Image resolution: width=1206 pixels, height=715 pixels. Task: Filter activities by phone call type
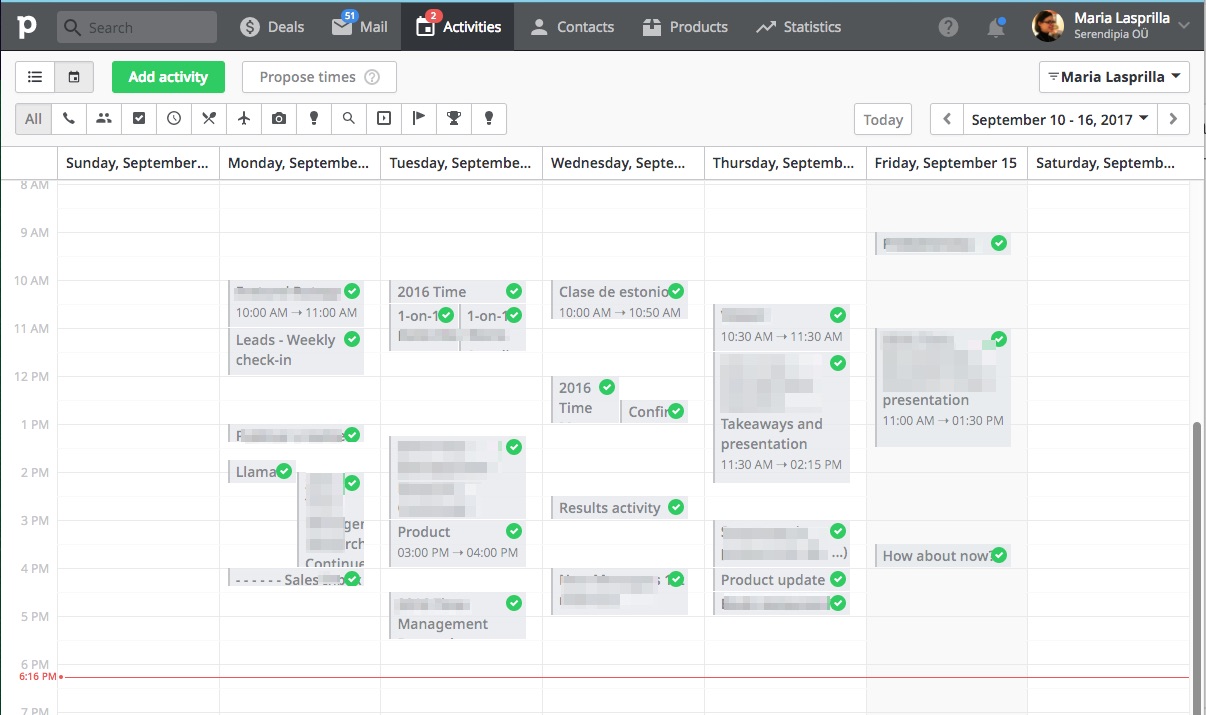pyautogui.click(x=68, y=119)
